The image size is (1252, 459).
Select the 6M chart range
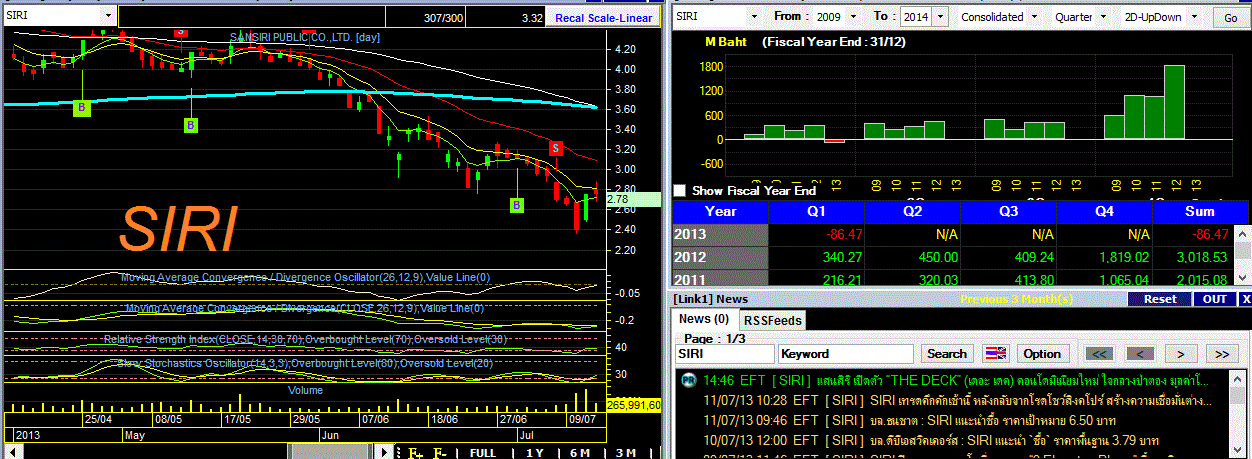(x=580, y=452)
